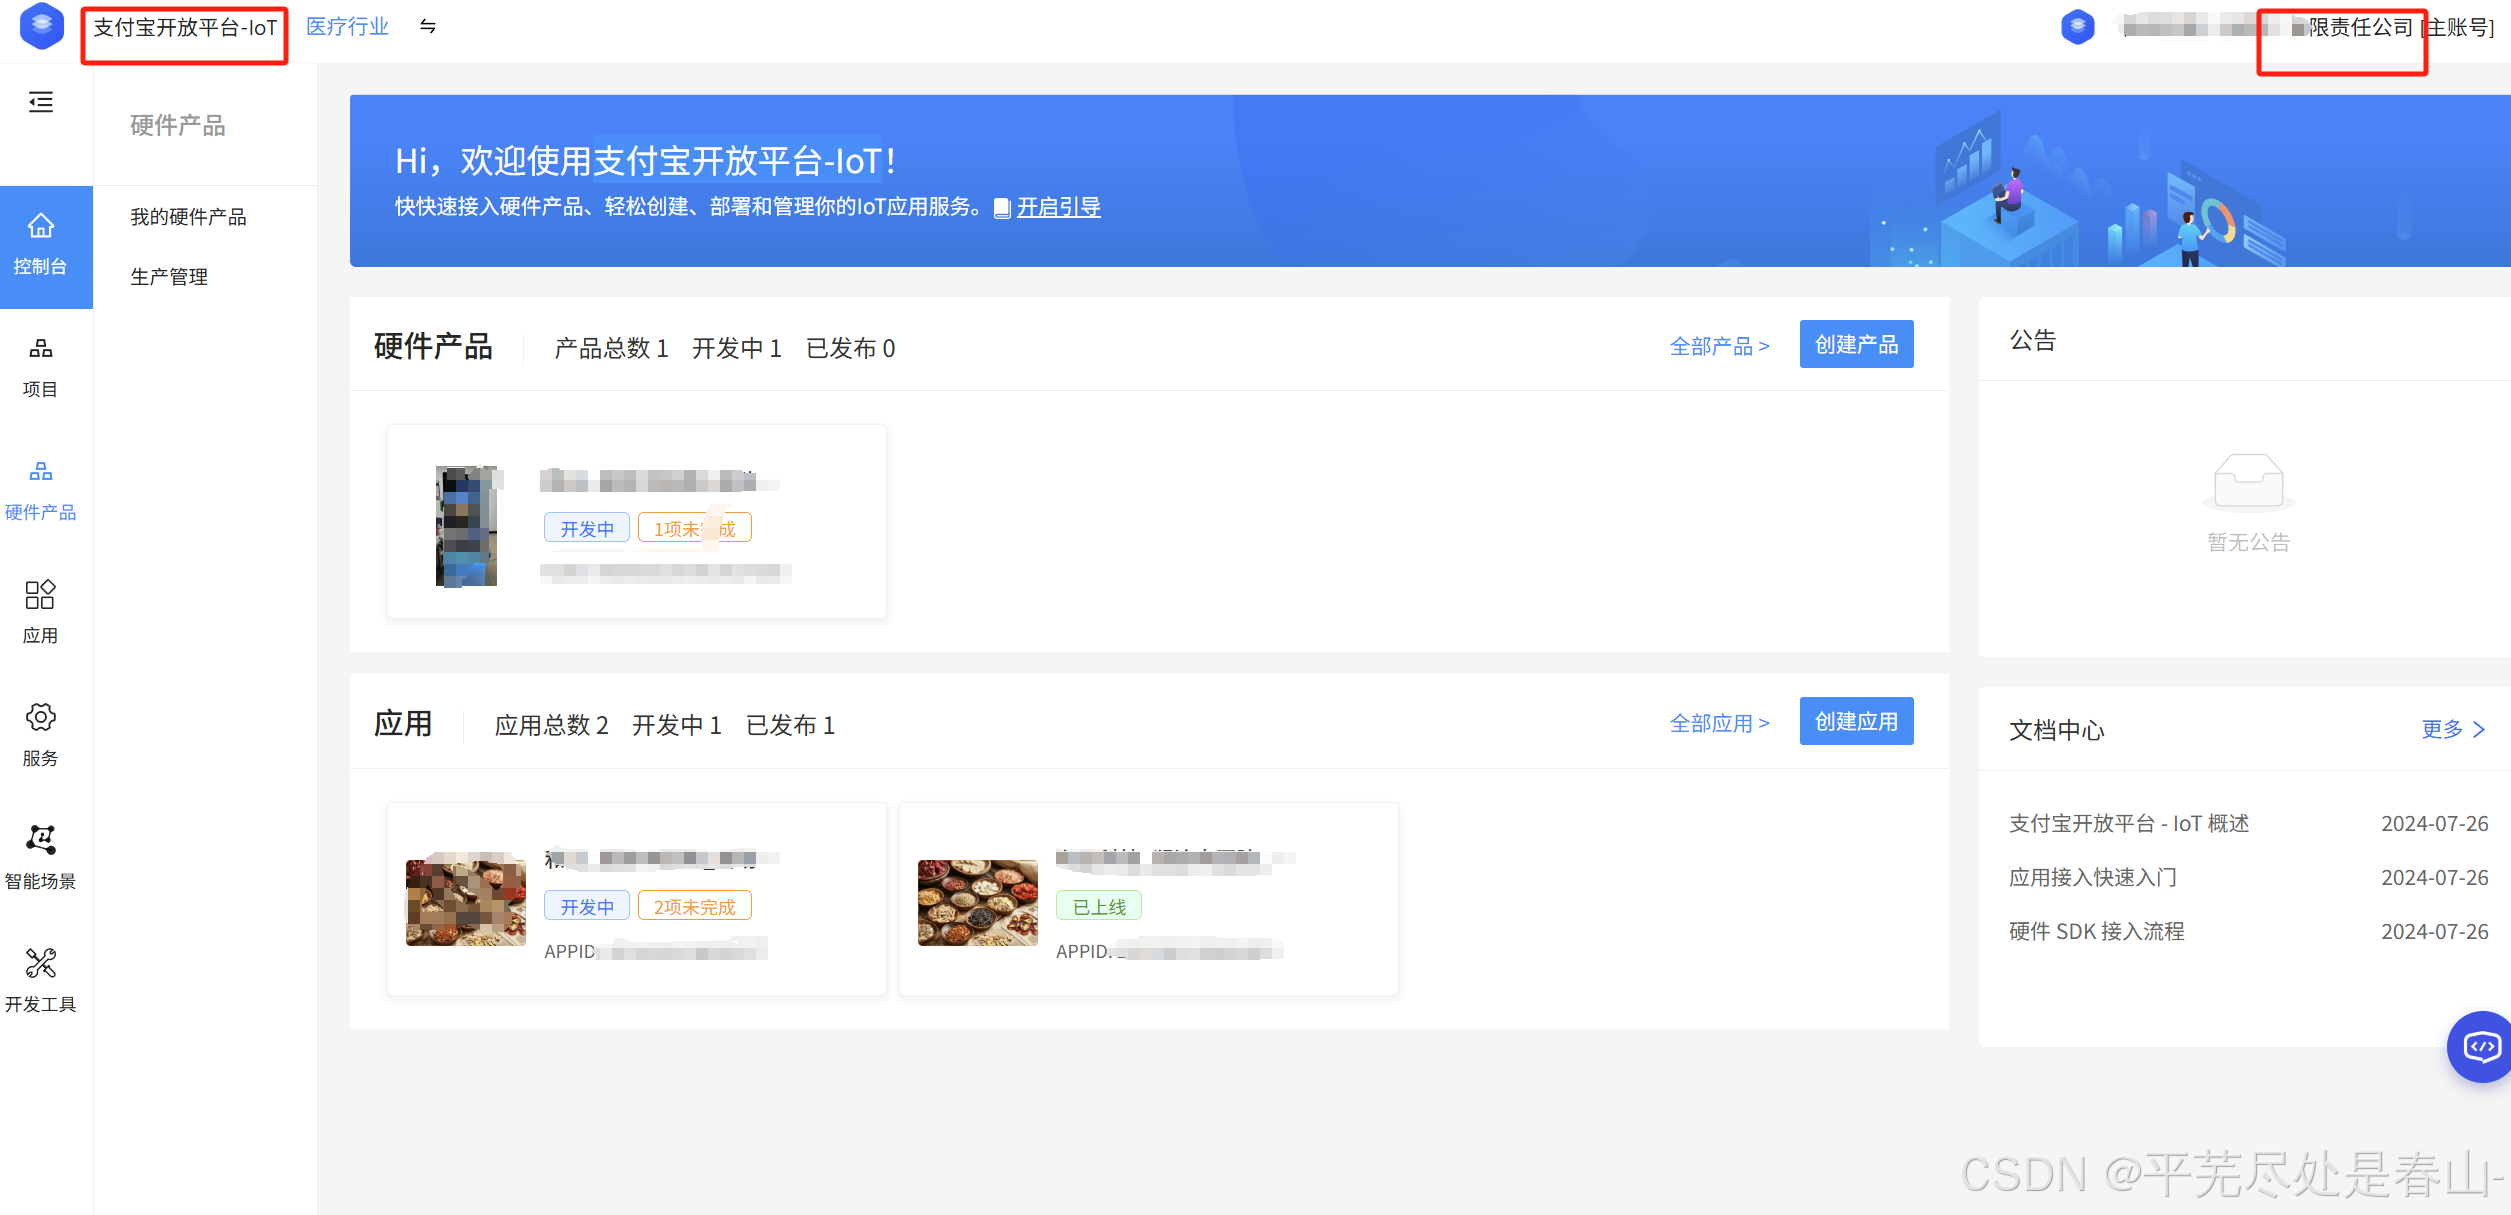Open the 开启引导 link

click(1058, 207)
